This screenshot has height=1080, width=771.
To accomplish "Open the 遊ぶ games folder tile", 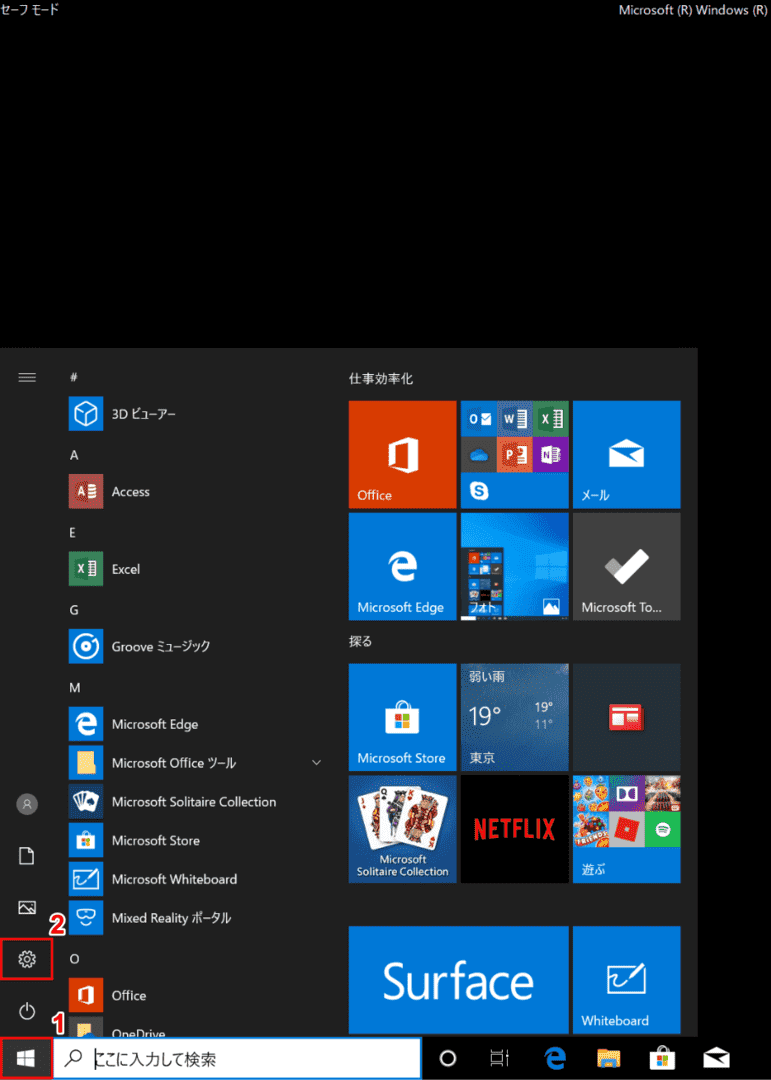I will pos(626,829).
